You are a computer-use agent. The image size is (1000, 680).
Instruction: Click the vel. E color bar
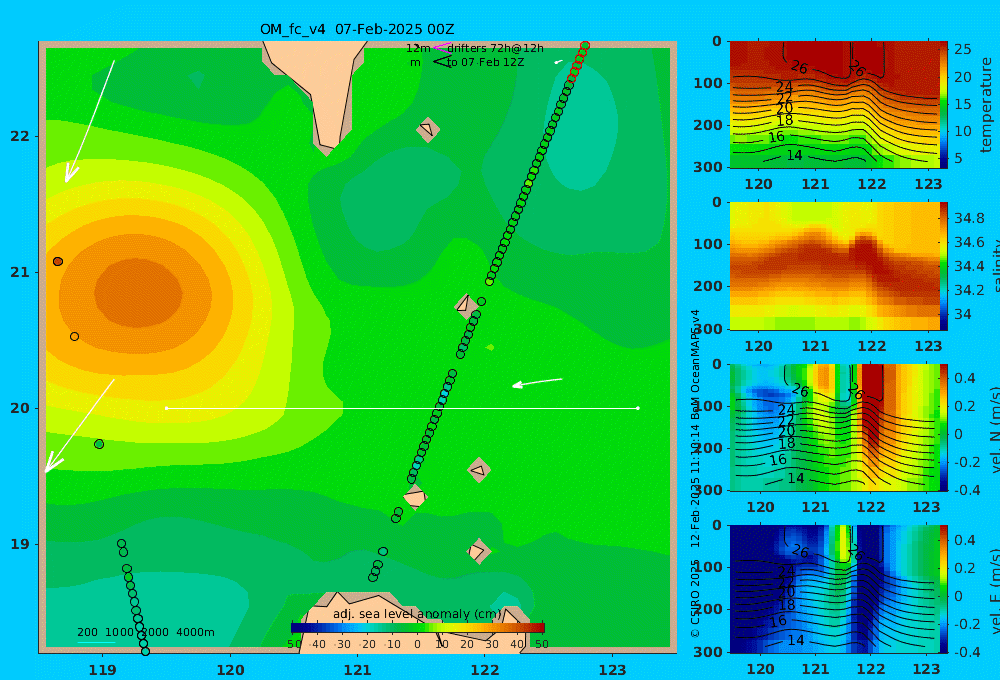click(943, 589)
